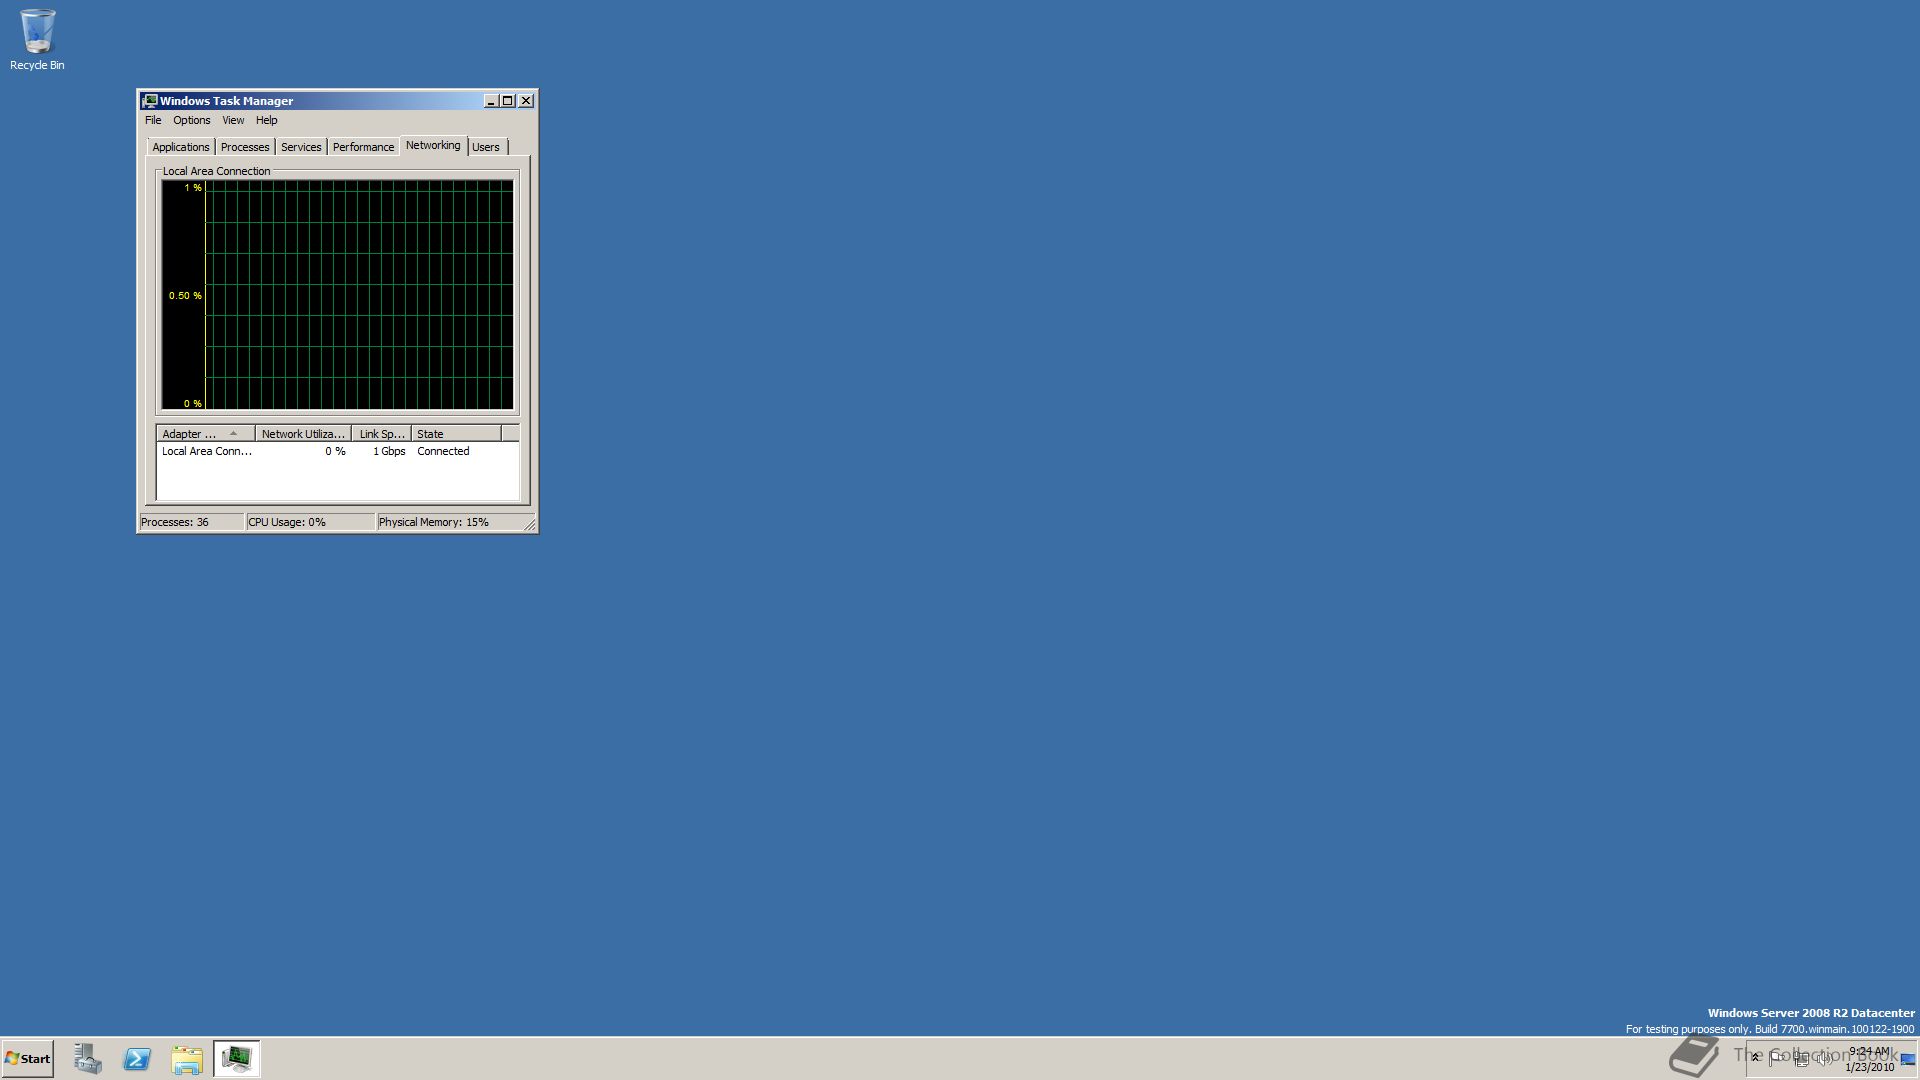Open the Recycle Bin desktop icon
1920x1080 pixels.
click(37, 40)
